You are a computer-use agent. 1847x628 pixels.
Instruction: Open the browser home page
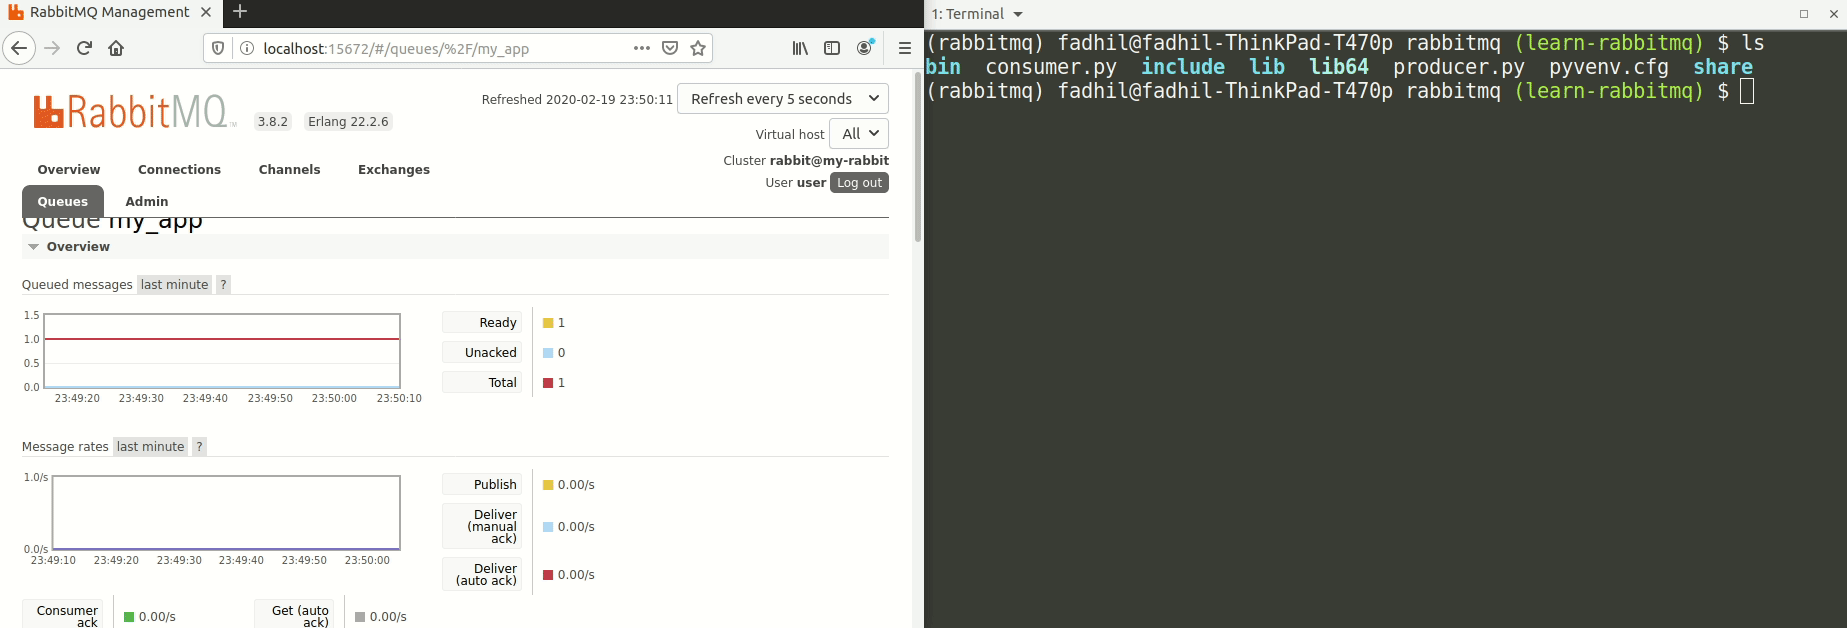click(116, 48)
